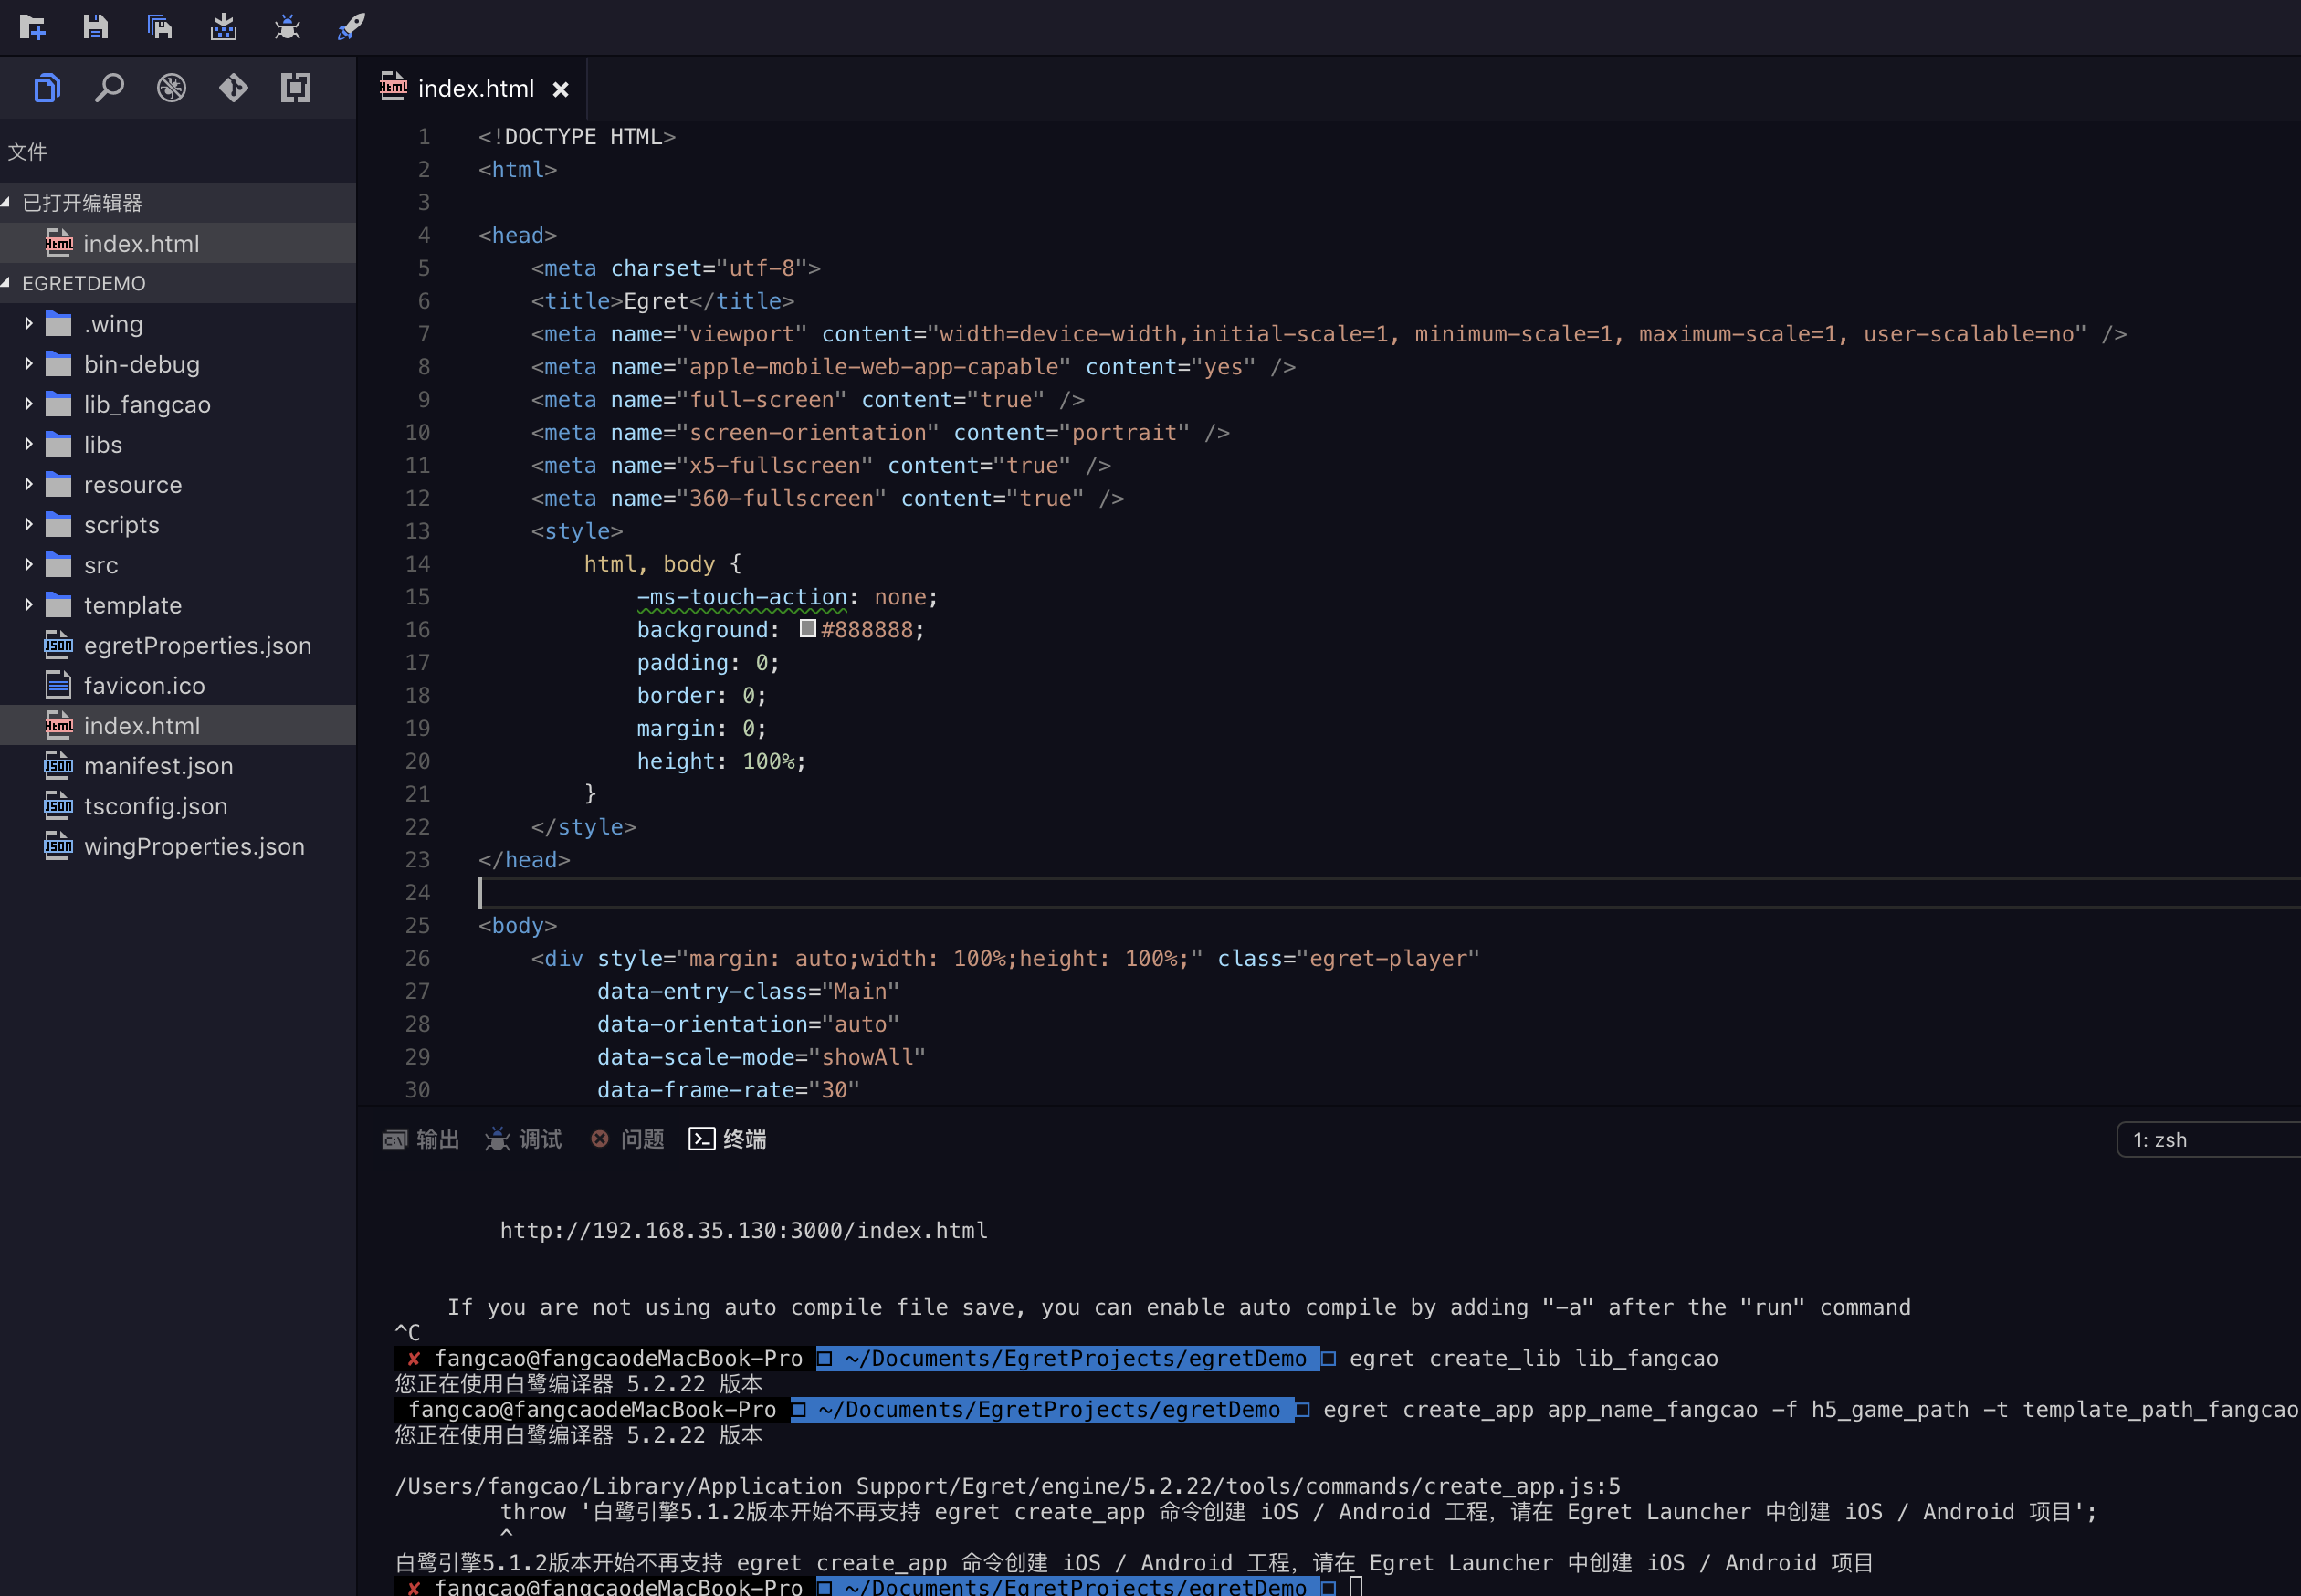Viewport: 2301px width, 1596px height.
Task: Click the new project folder icon
Action: pos(32,27)
